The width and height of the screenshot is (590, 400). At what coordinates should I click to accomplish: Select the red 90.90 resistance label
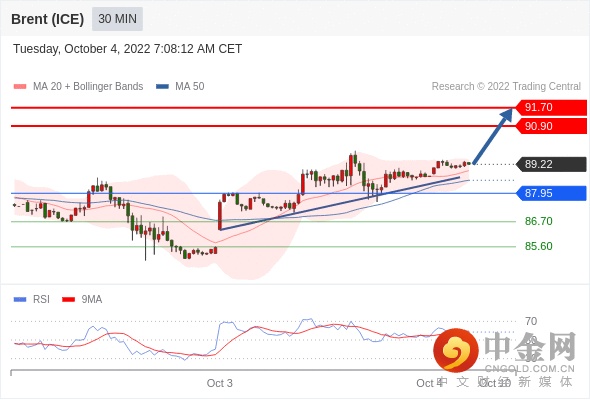click(x=551, y=126)
